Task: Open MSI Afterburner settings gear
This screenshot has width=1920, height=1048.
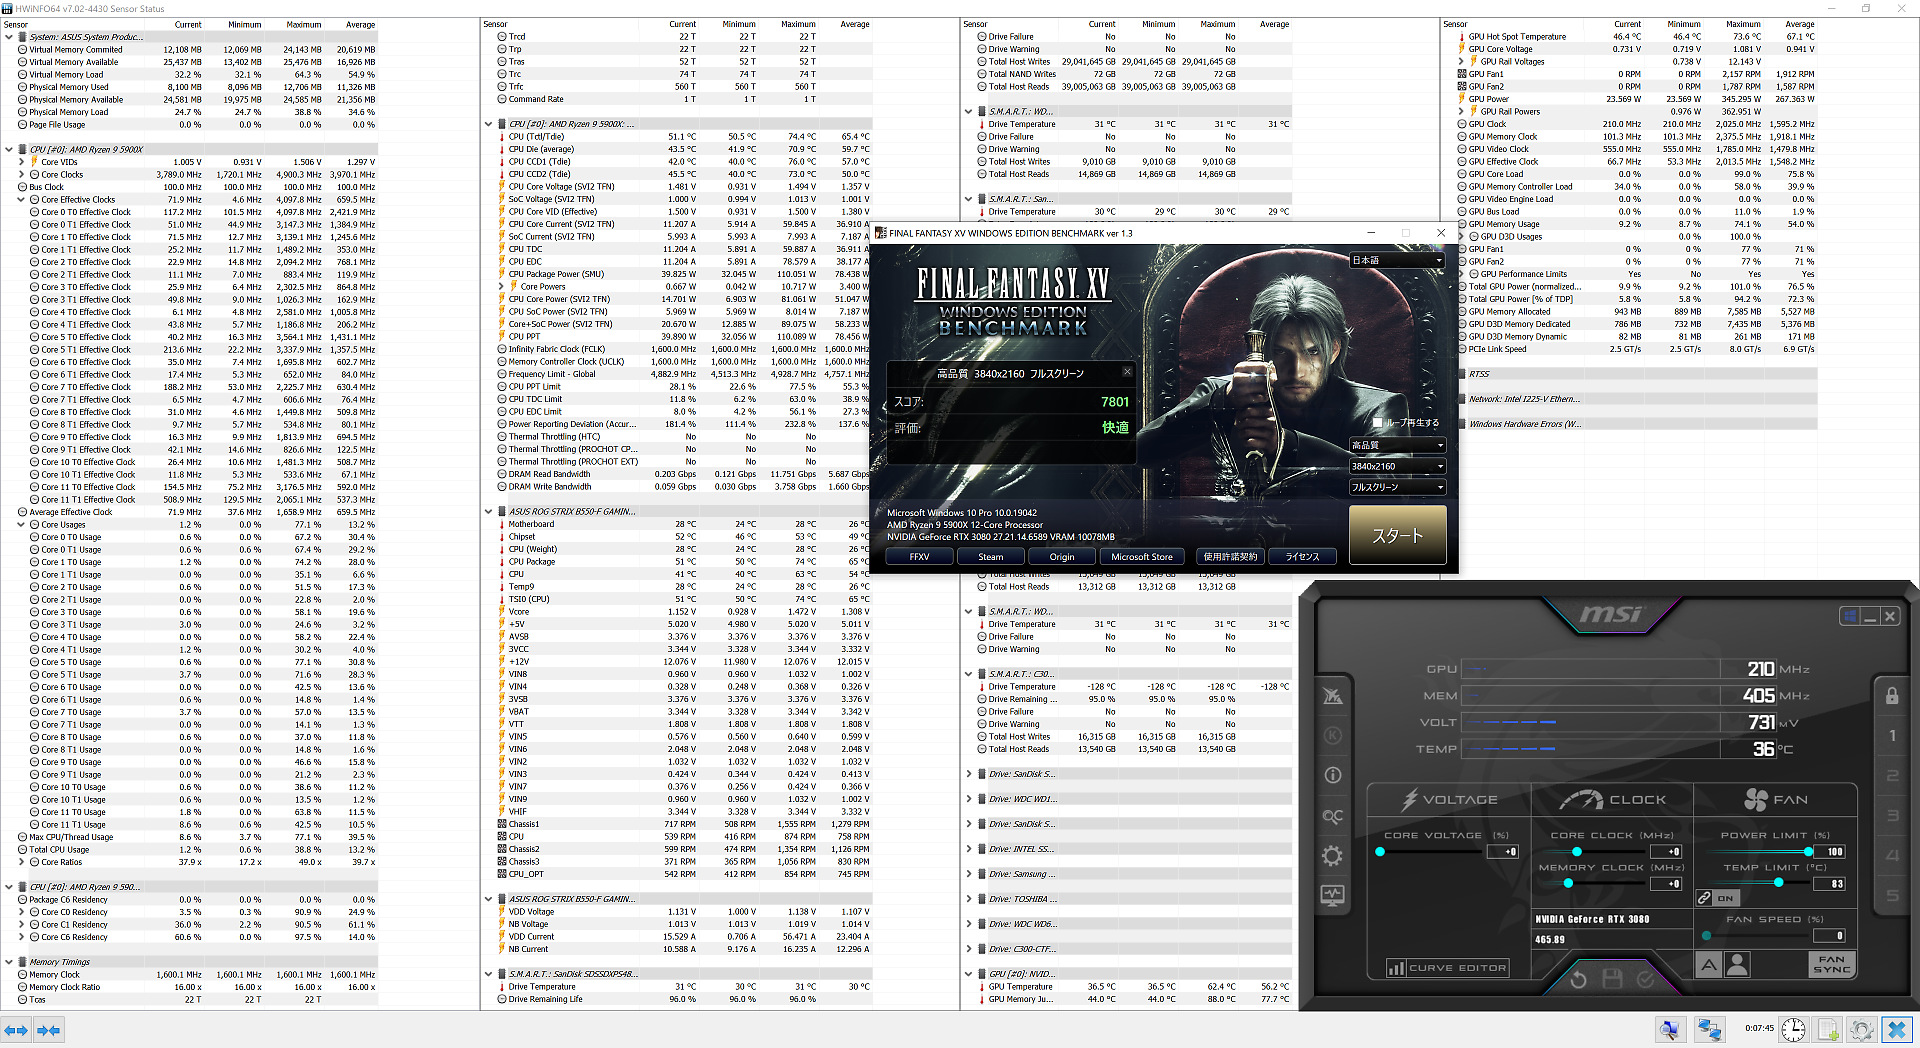Action: point(1332,856)
